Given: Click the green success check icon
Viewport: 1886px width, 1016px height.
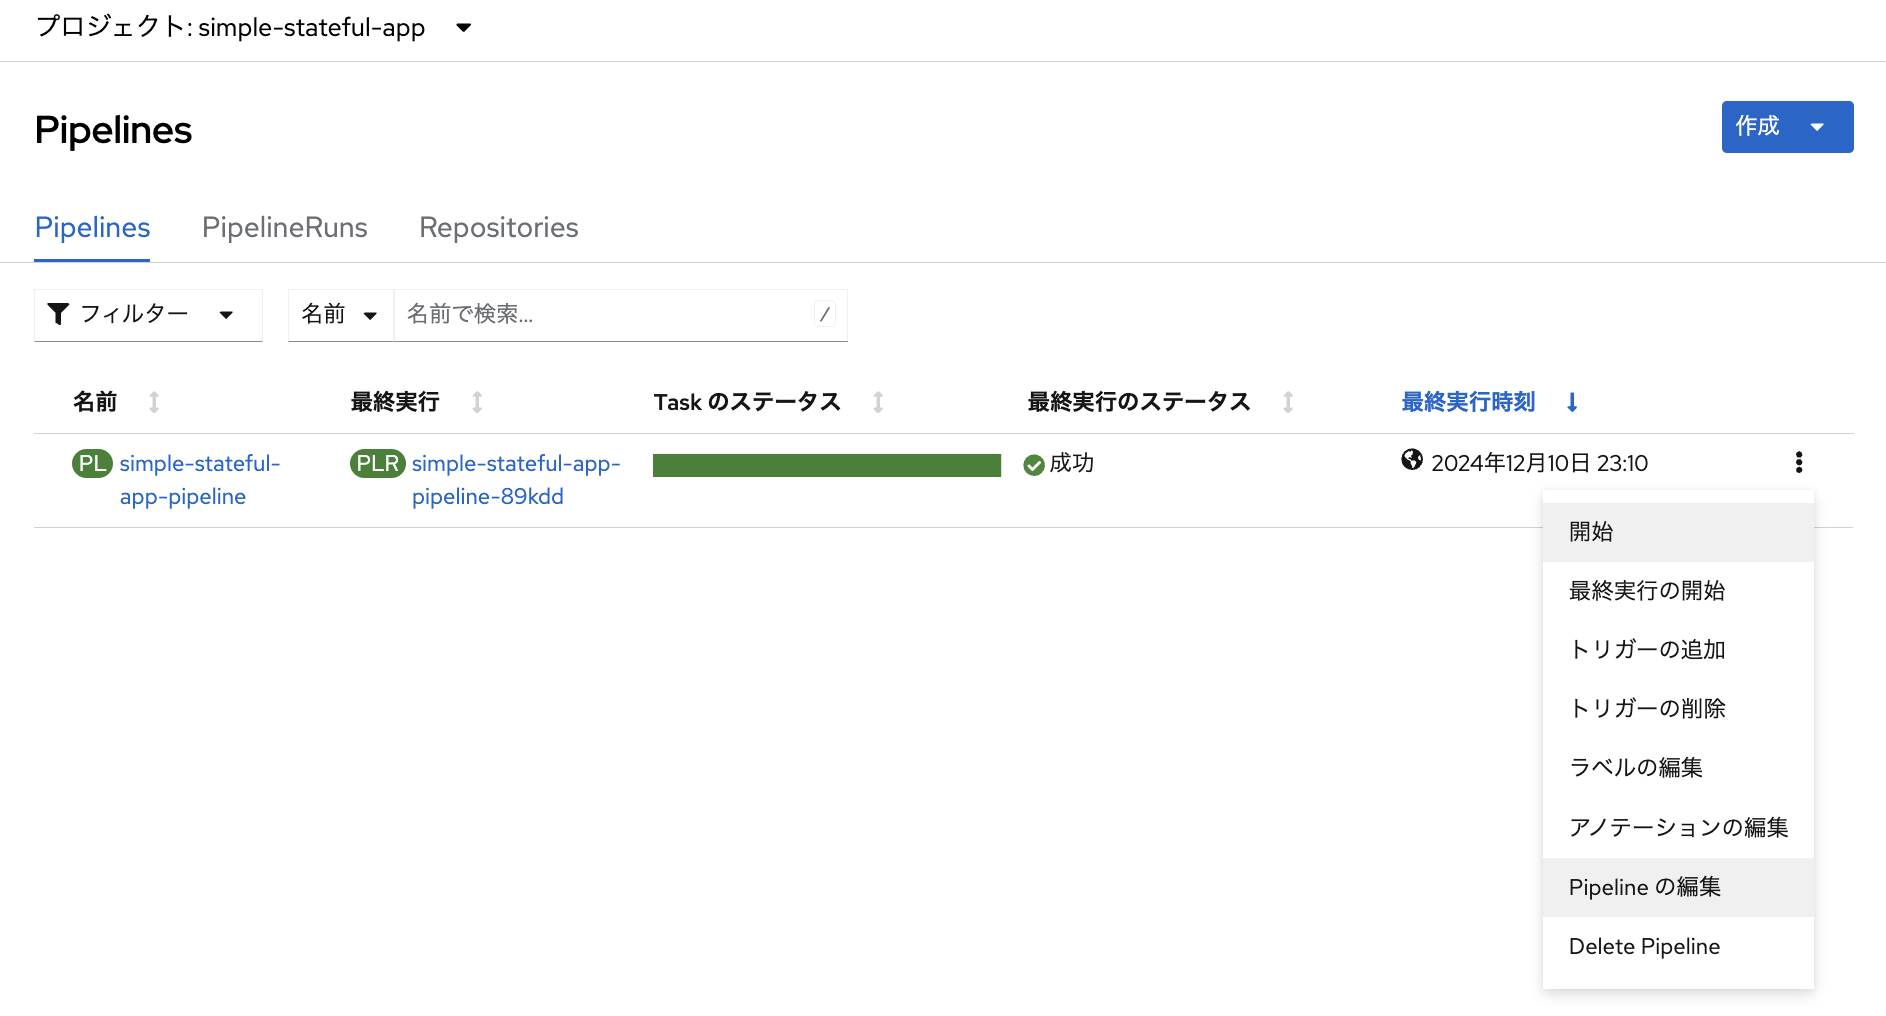Looking at the screenshot, I should coord(1034,464).
